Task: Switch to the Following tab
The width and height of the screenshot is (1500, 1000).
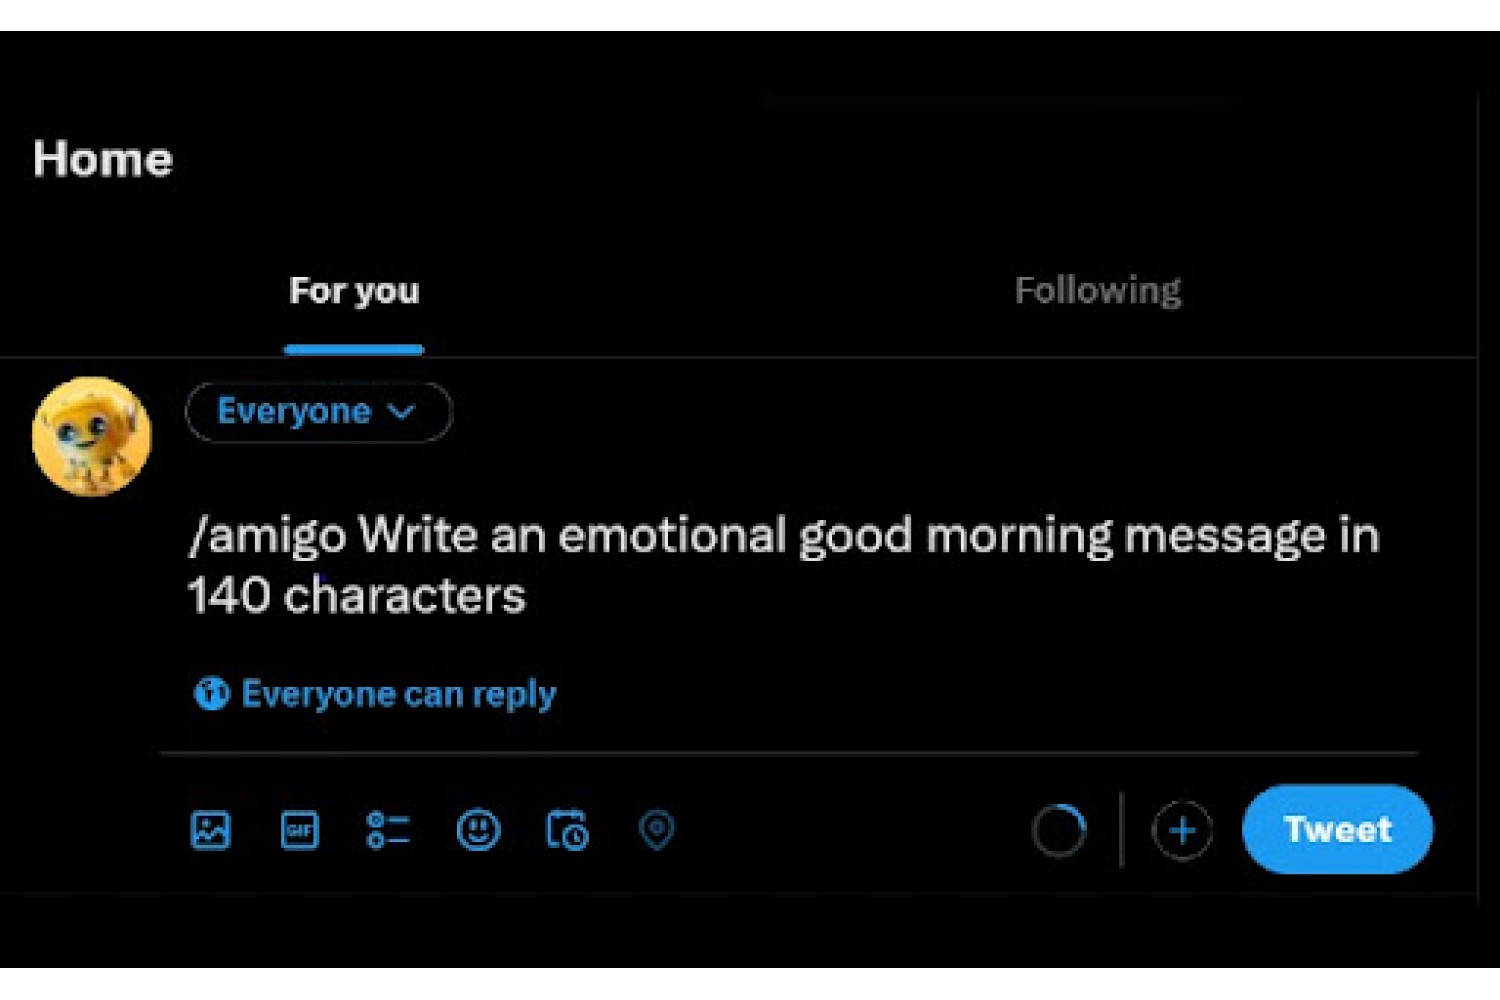Action: tap(1098, 291)
